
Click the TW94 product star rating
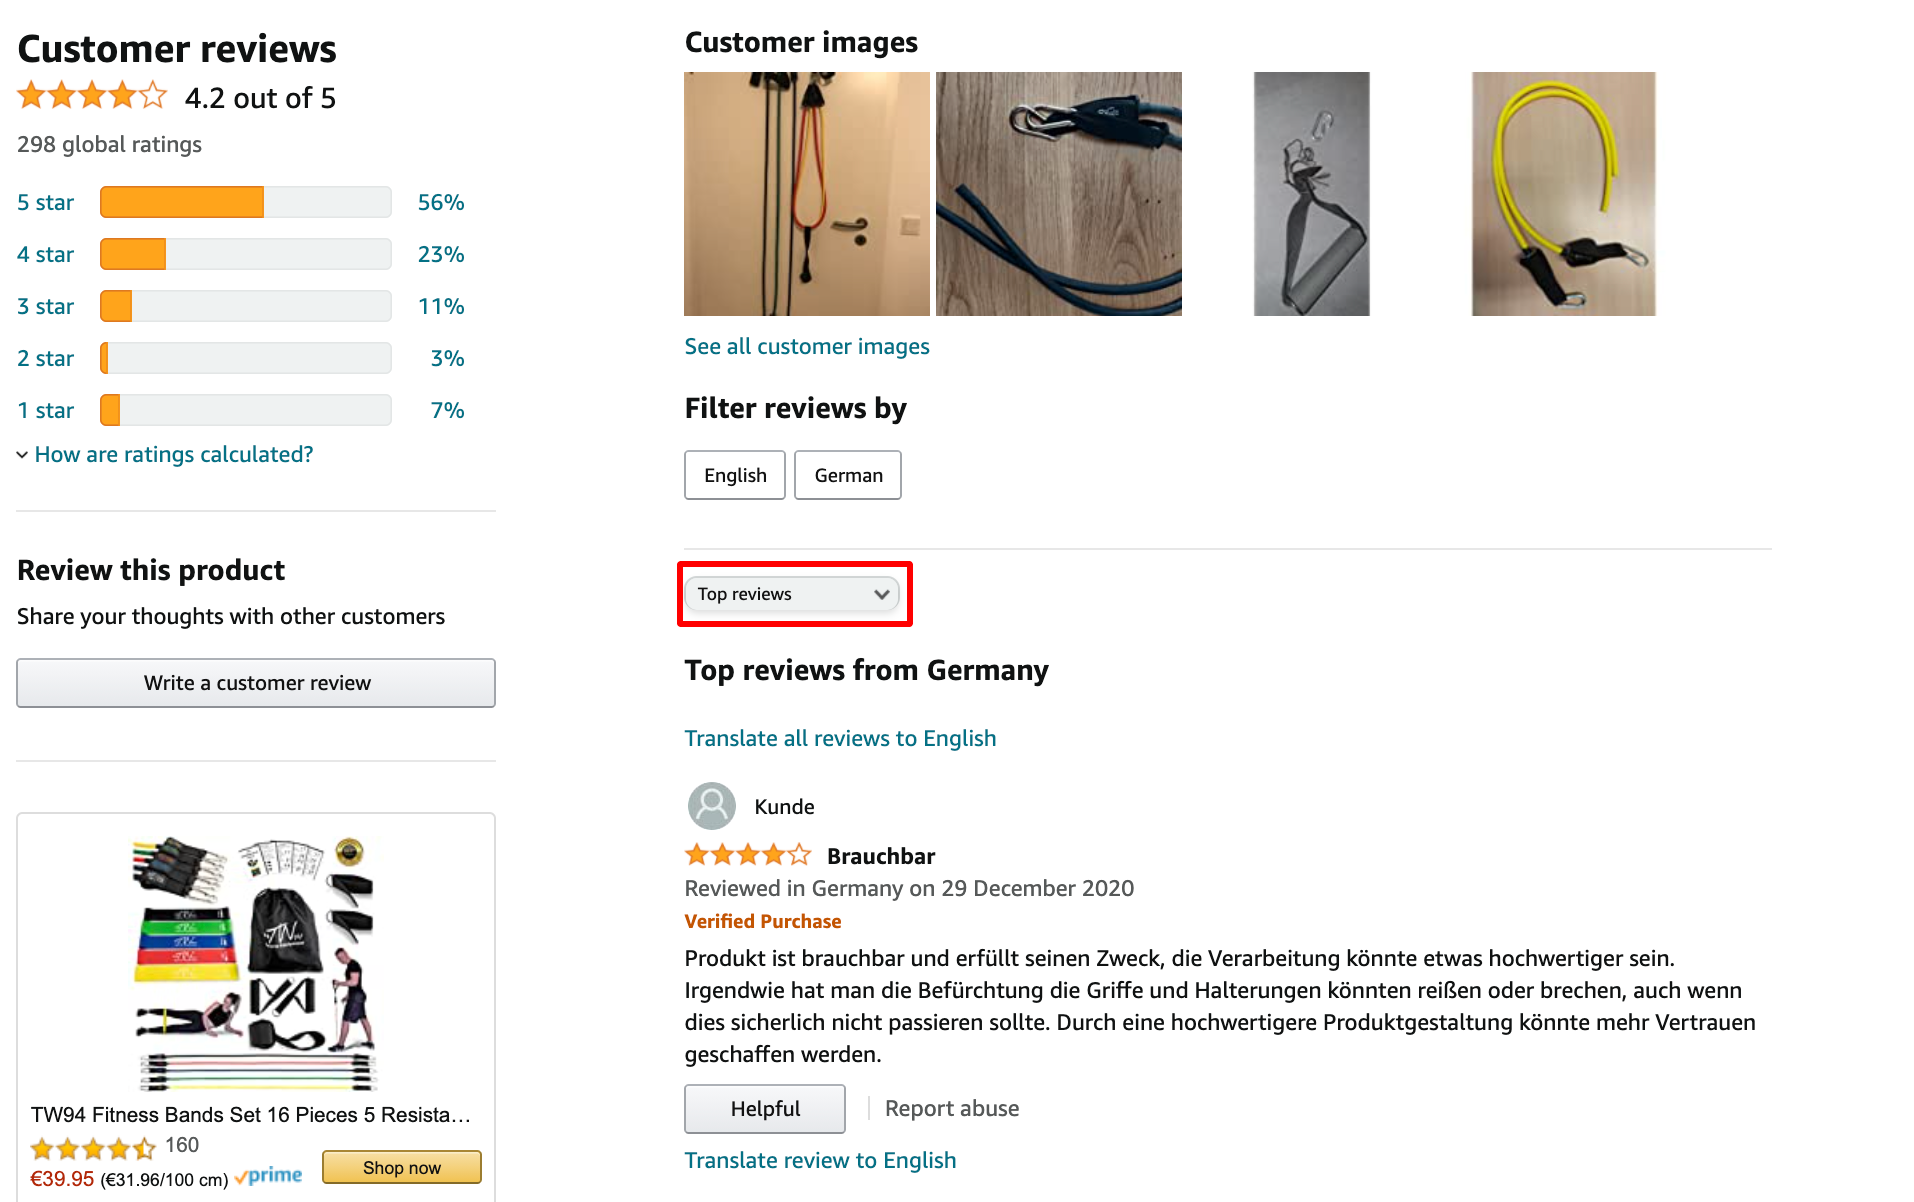(x=93, y=1146)
